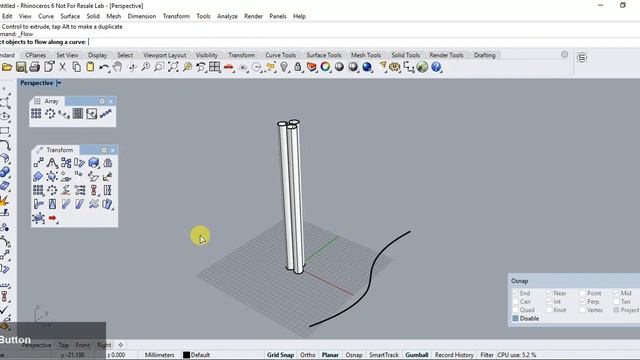Click the four-viewport layout grid icon
Image resolution: width=640 pixels, height=360 pixels.
pyautogui.click(x=214, y=67)
